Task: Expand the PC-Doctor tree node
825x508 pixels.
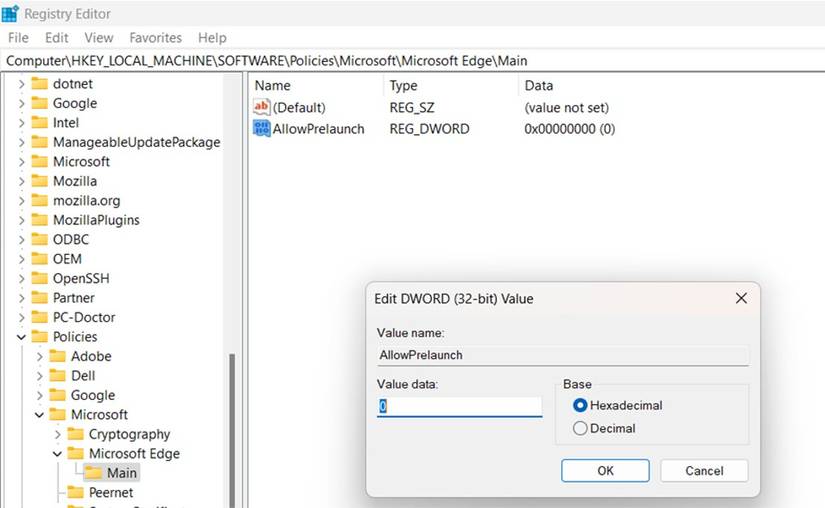Action: [x=22, y=318]
